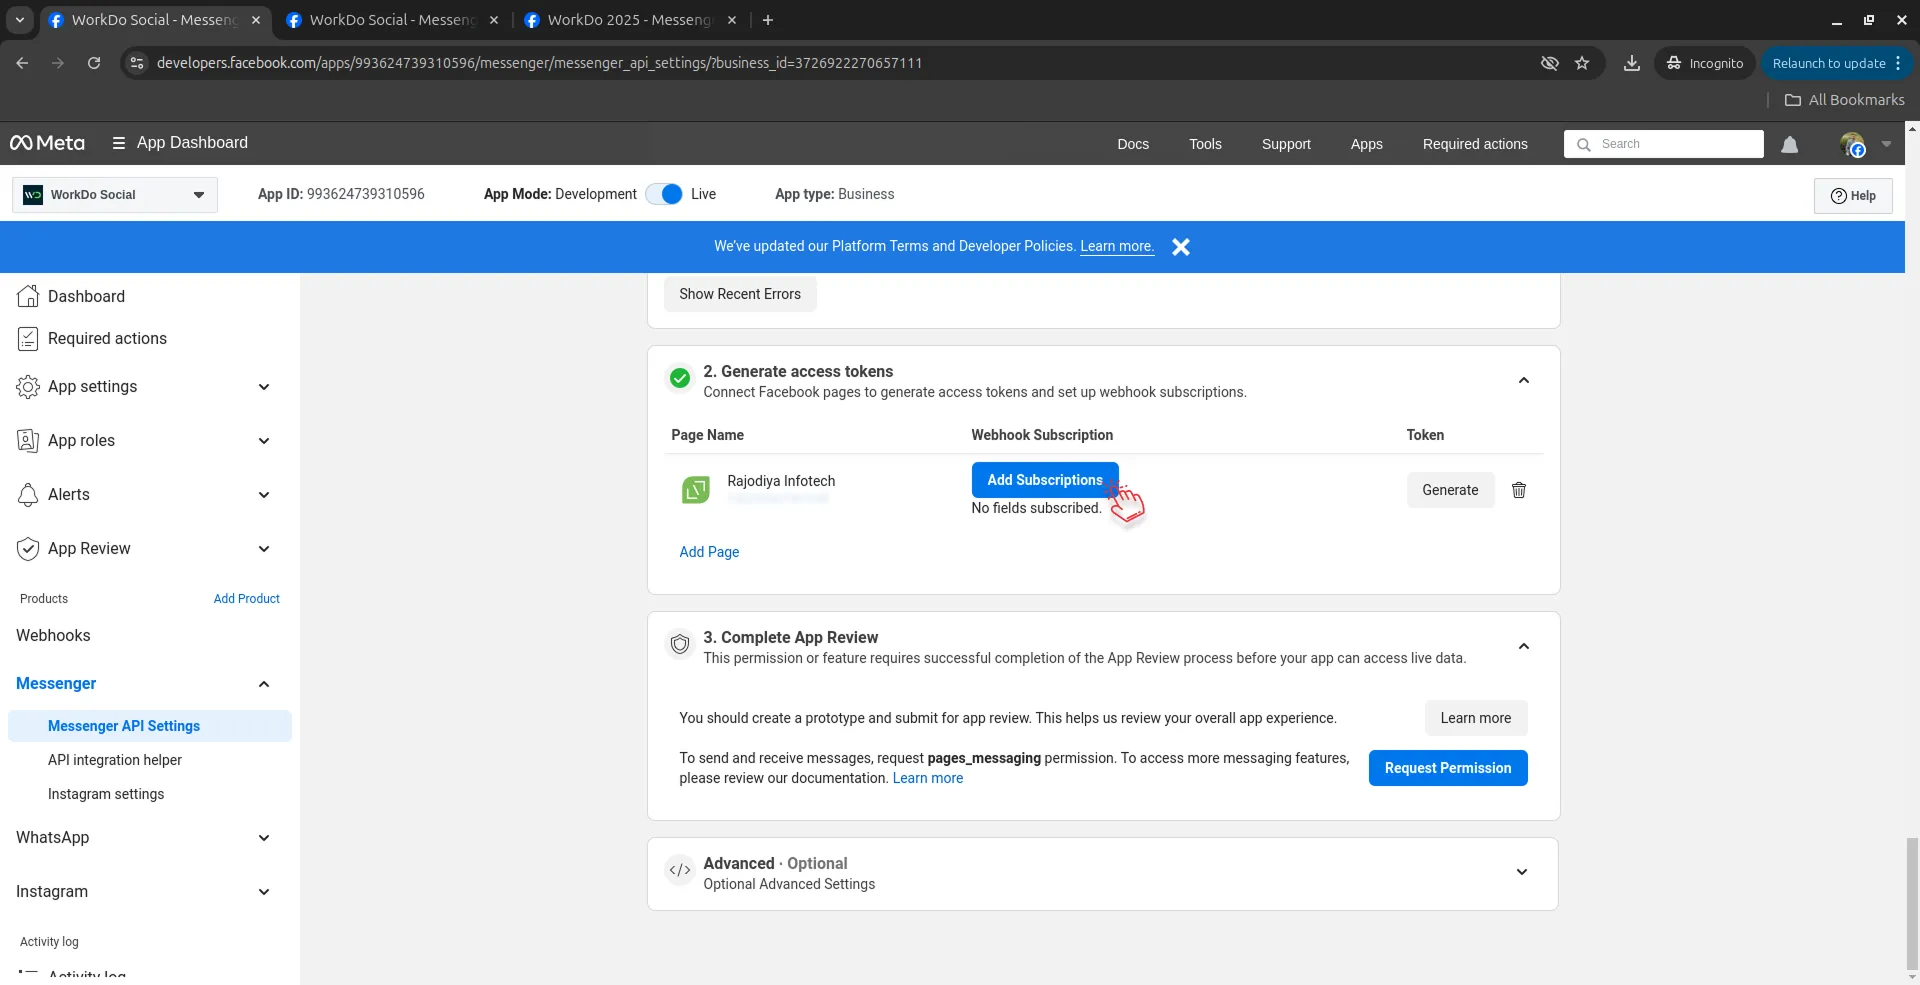Open the Docs menu item
Screen dimensions: 1920x985
[1132, 144]
